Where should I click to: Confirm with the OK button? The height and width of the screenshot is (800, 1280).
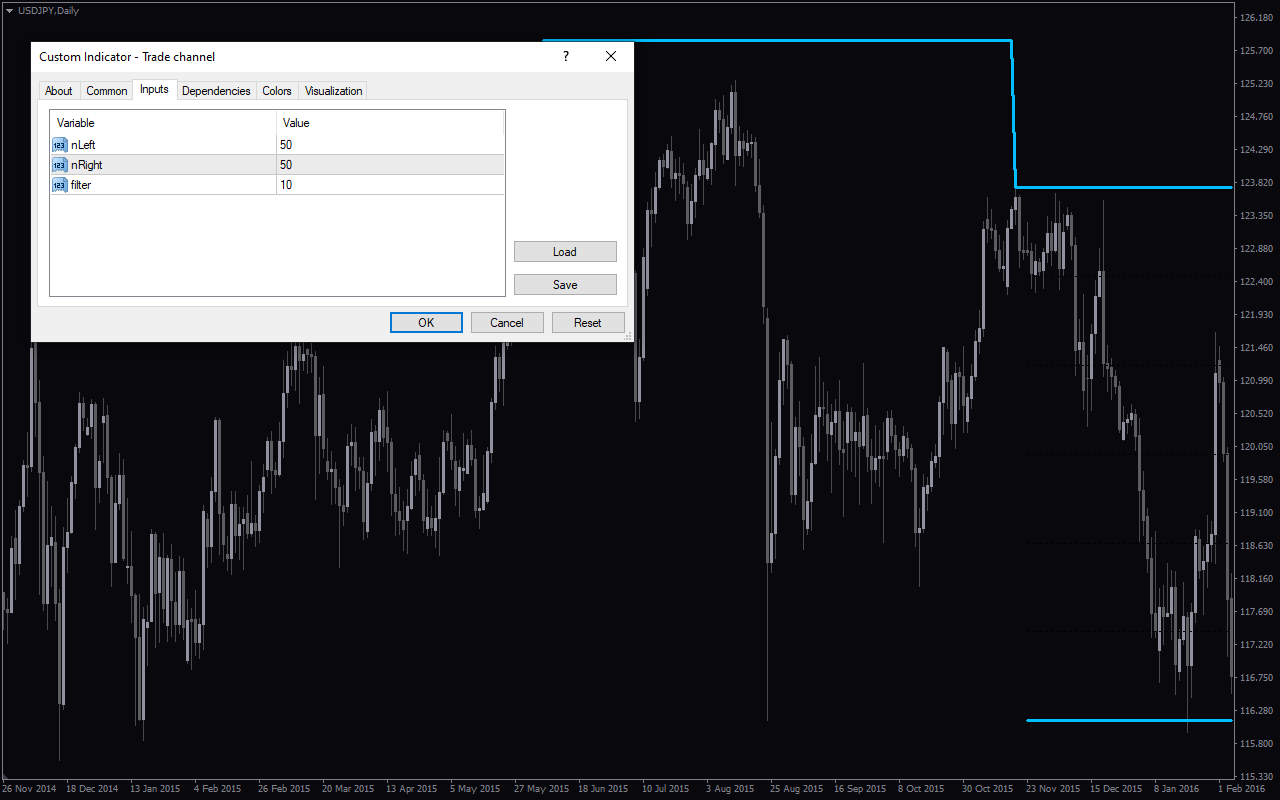point(426,323)
